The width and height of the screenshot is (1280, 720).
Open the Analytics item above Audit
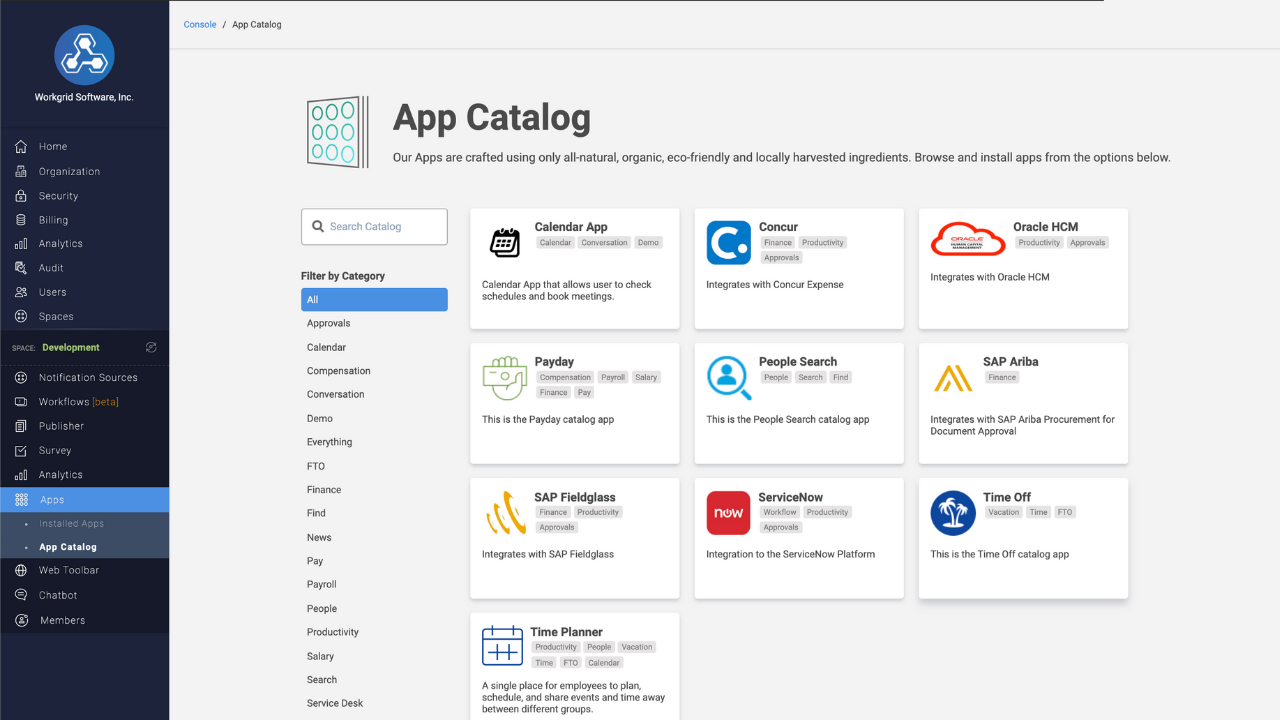(61, 244)
